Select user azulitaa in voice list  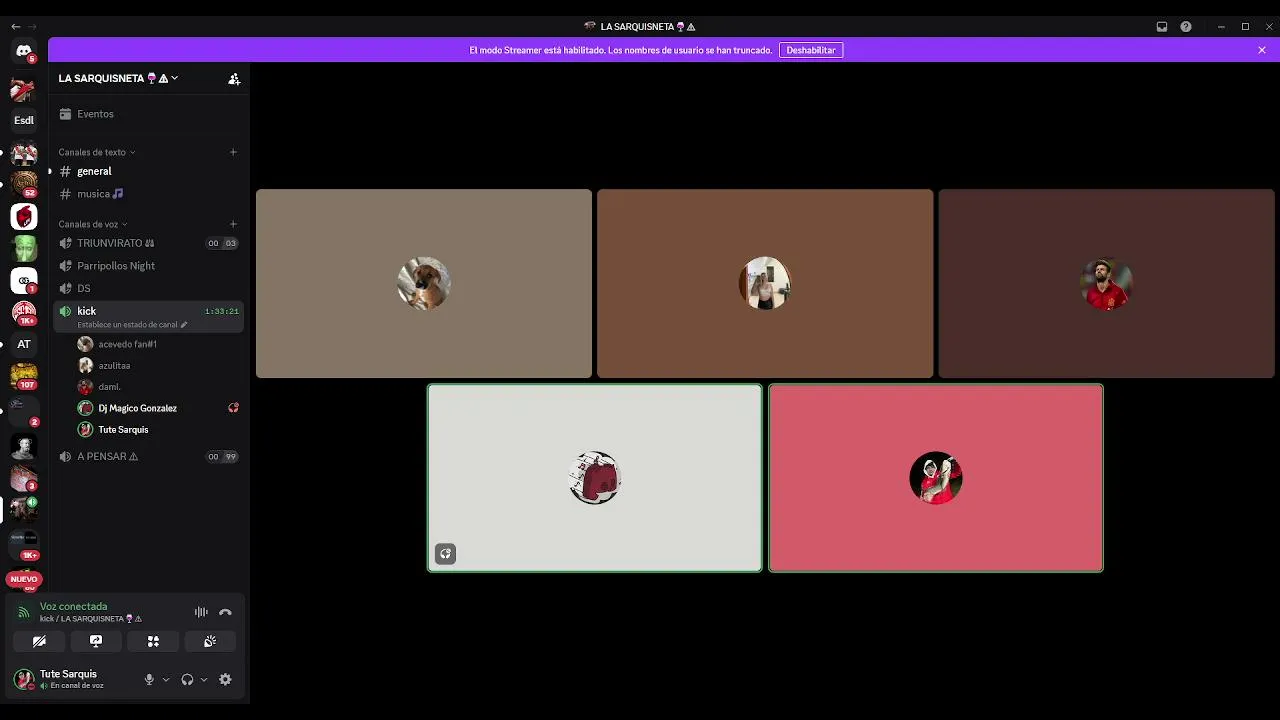pyautogui.click(x=158, y=366)
